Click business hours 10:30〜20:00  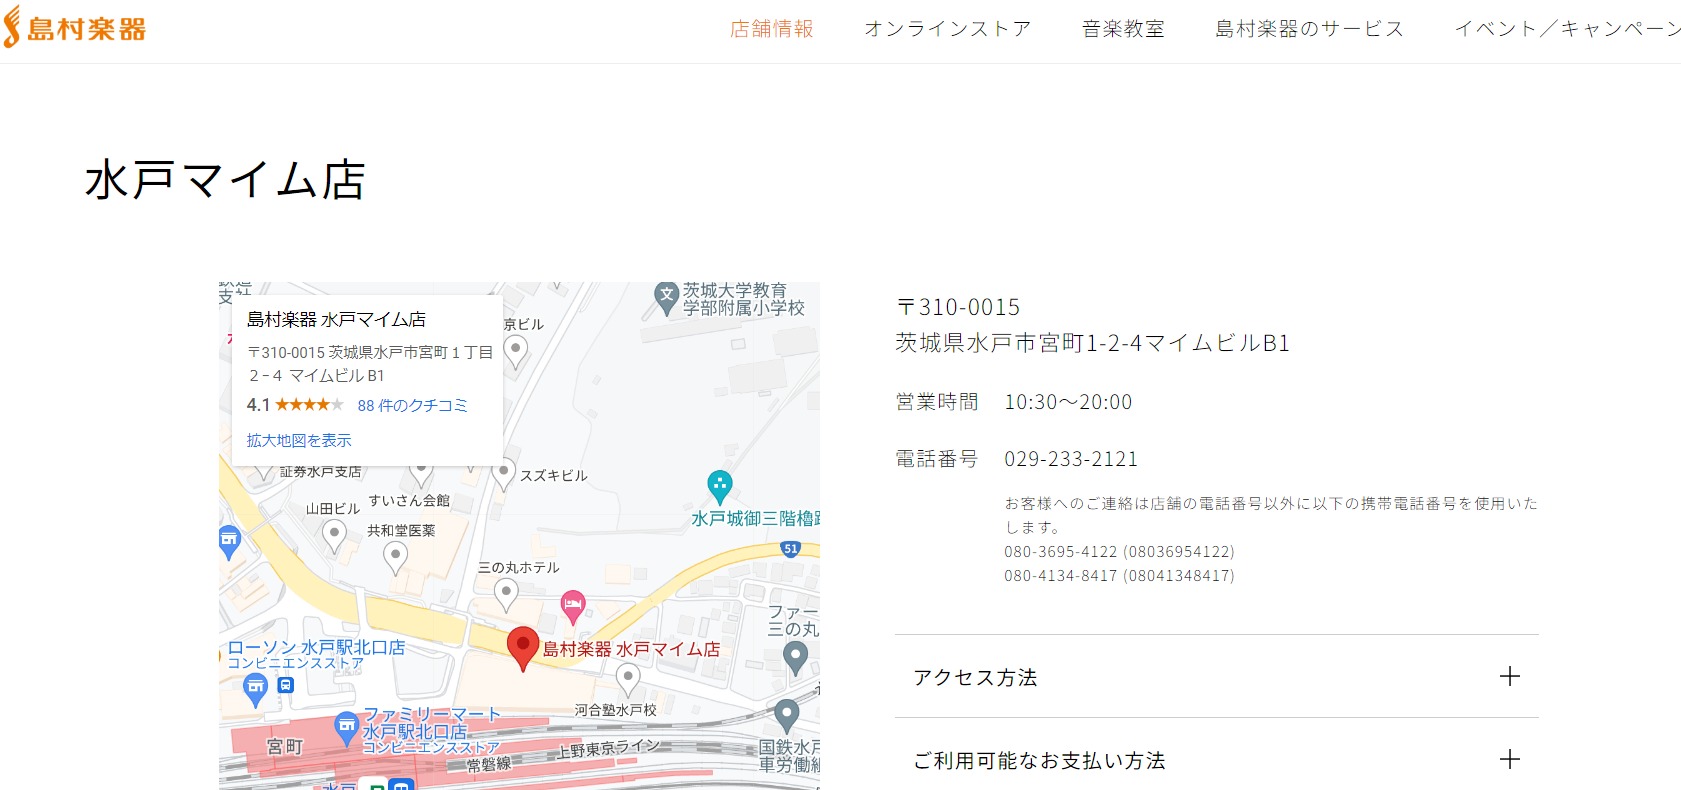pyautogui.click(x=1068, y=402)
